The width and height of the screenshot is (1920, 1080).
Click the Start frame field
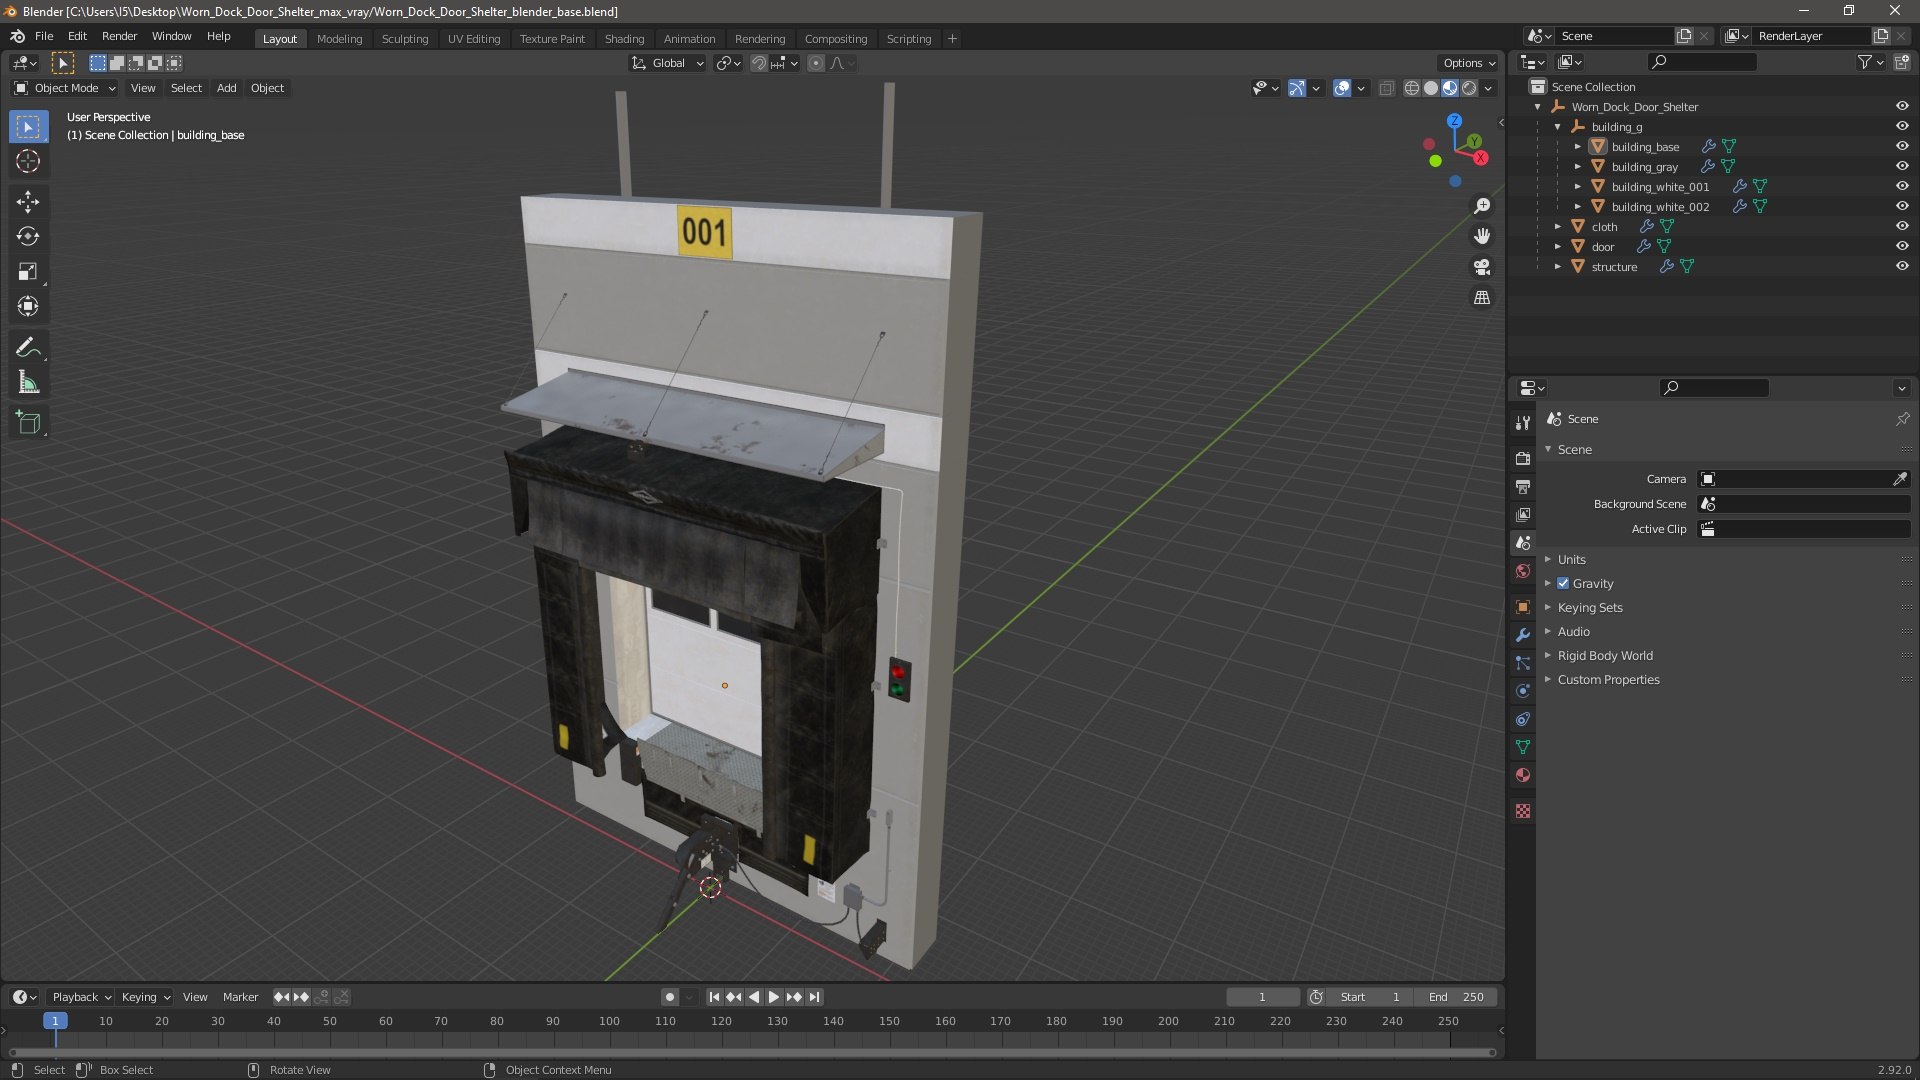point(1370,997)
